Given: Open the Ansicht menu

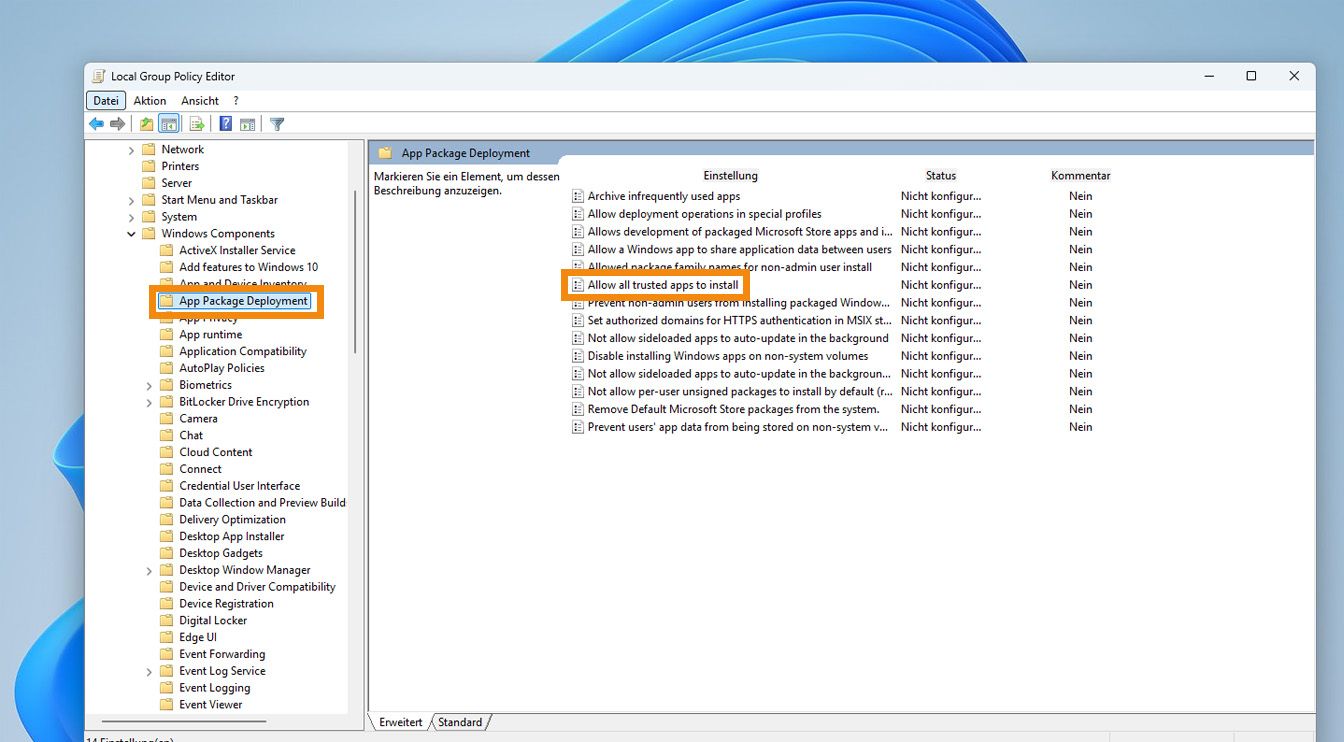Looking at the screenshot, I should coord(200,100).
